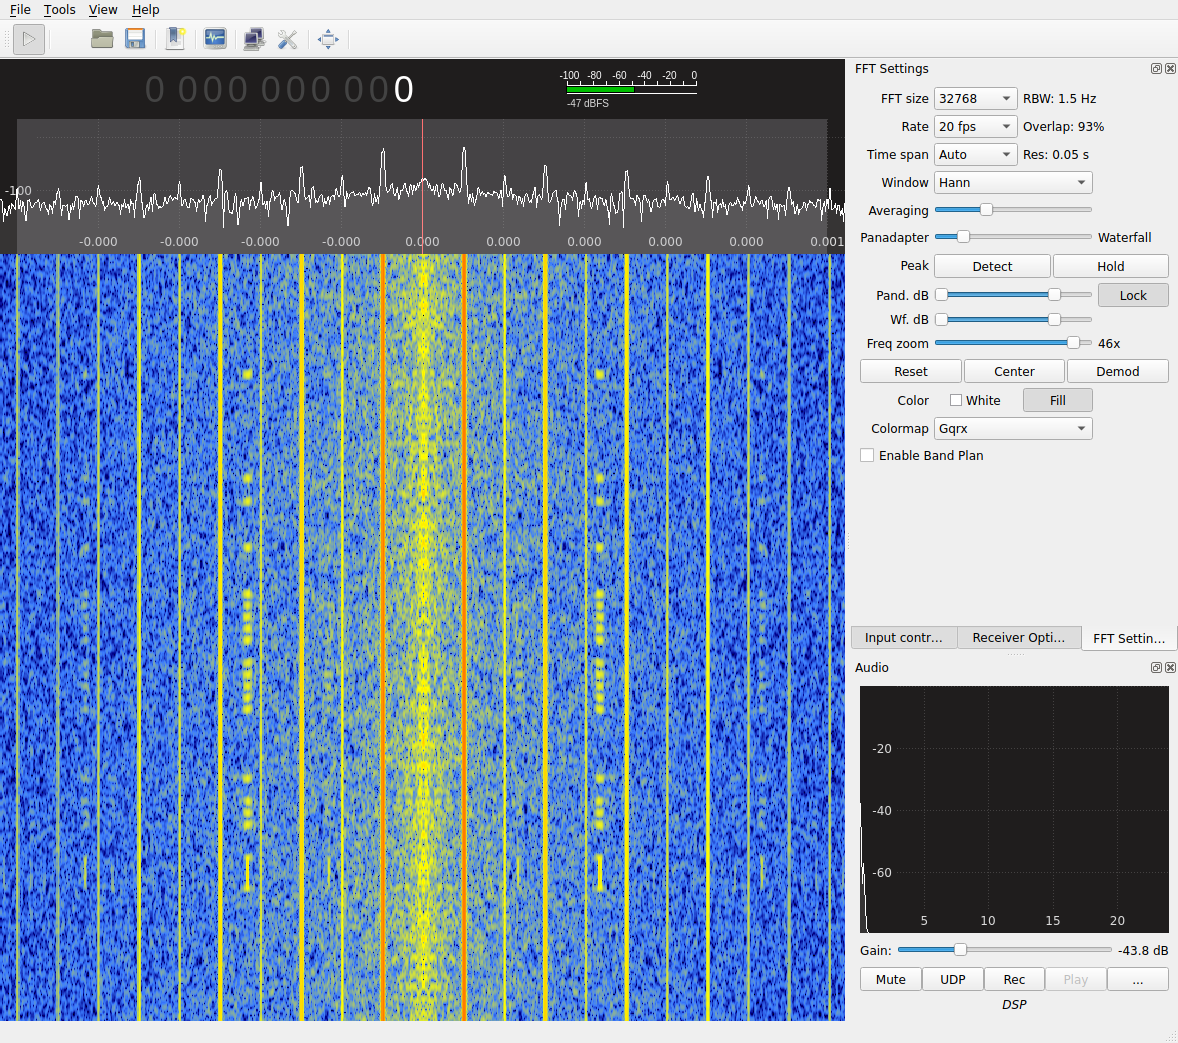Viewport: 1178px width, 1043px height.
Task: Open the FFT size dropdown
Action: [x=975, y=98]
